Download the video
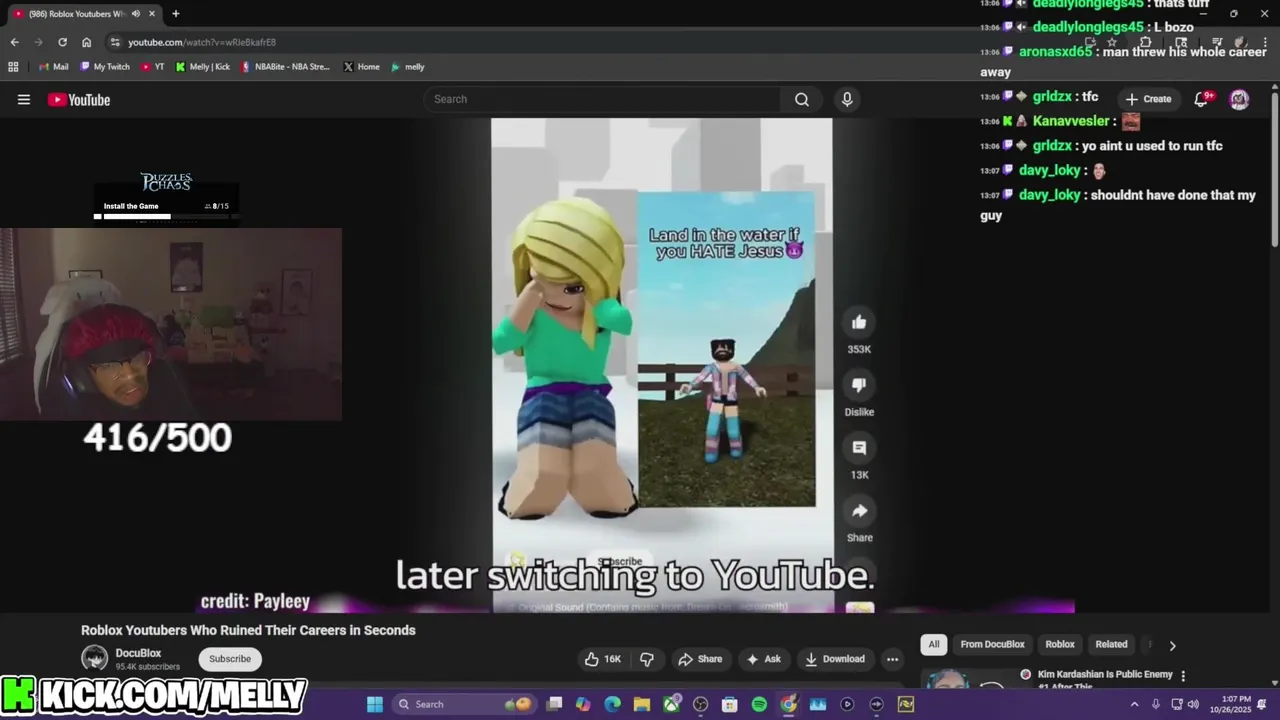This screenshot has width=1280, height=720. 835,659
